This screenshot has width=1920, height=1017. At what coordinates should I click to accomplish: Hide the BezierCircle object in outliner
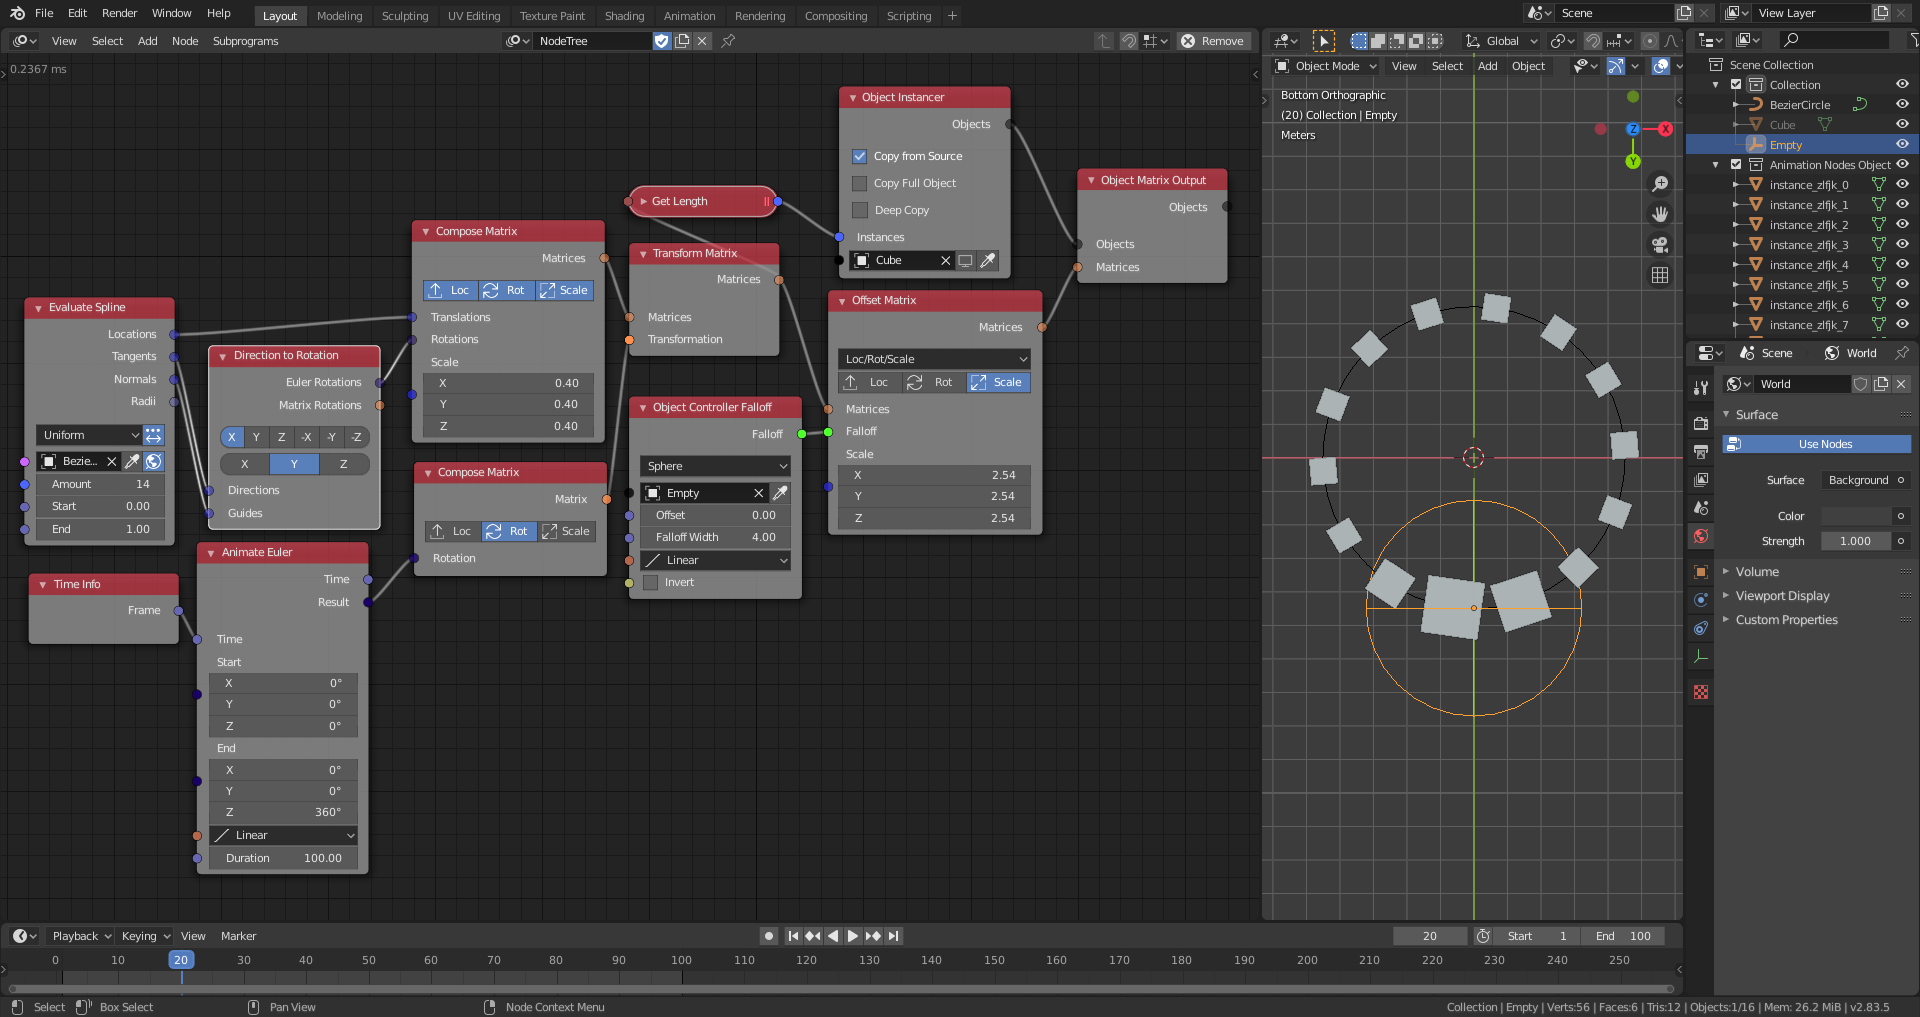click(1902, 104)
